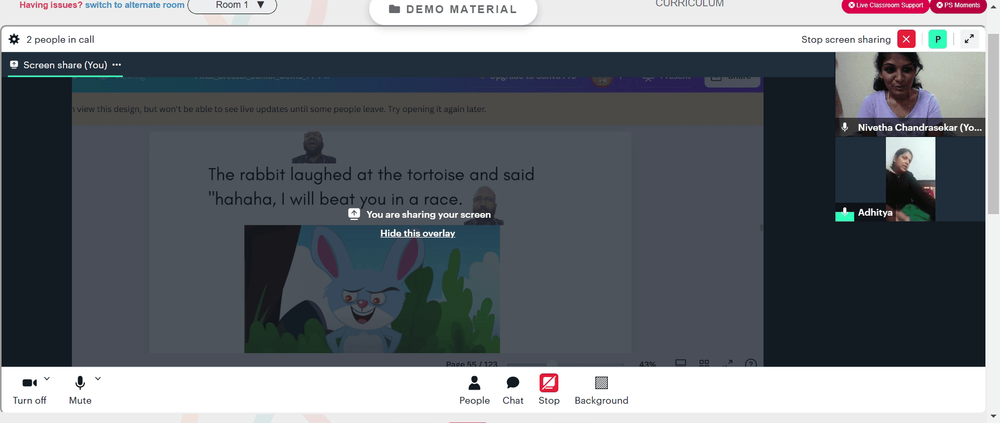Click the green P participant avatar
The height and width of the screenshot is (423, 1000).
click(x=938, y=40)
